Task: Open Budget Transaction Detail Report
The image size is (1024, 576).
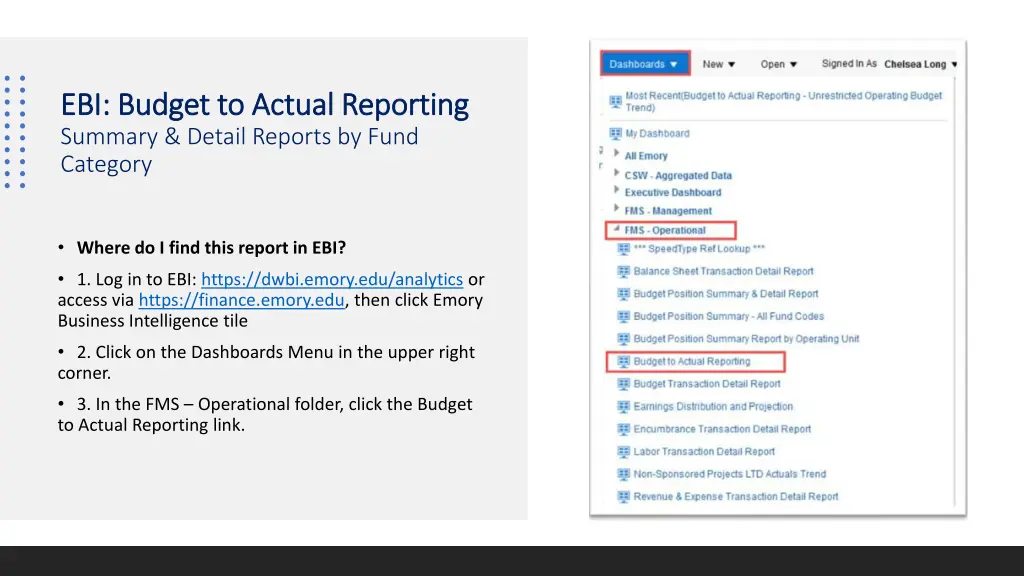Action: (707, 384)
